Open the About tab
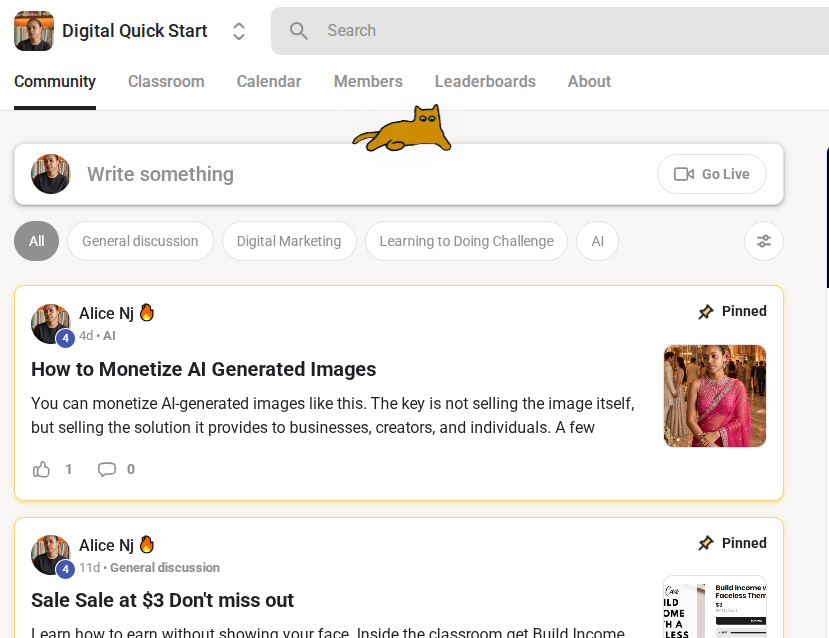 click(x=589, y=81)
